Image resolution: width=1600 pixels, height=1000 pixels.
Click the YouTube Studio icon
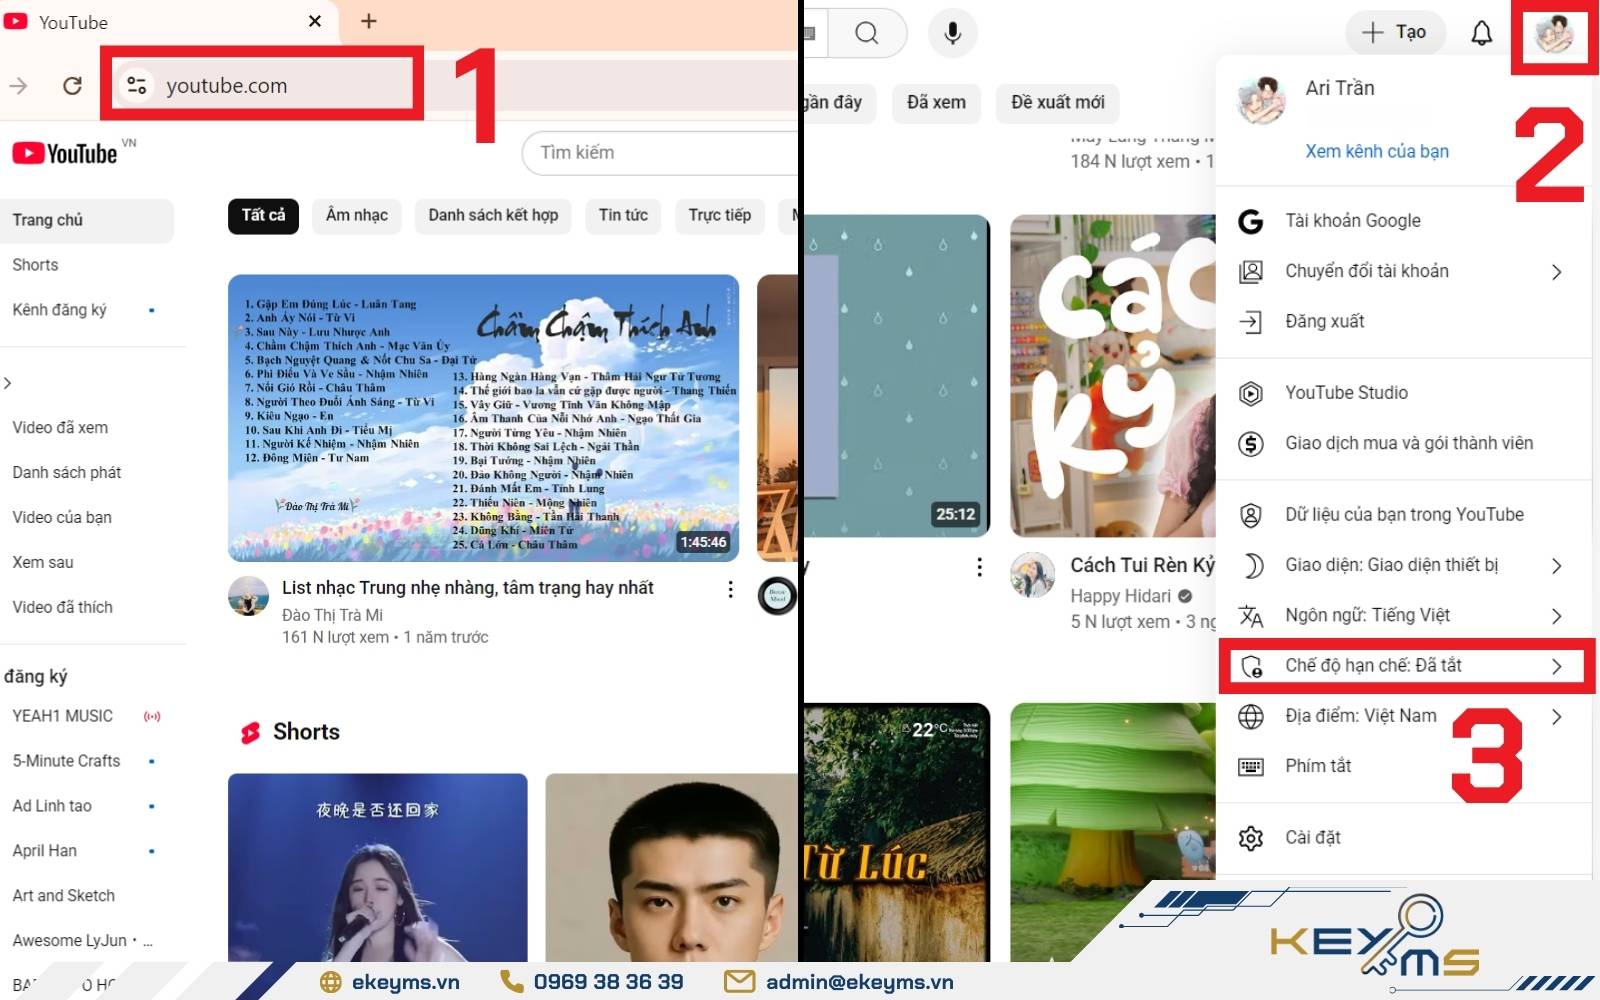click(1250, 394)
